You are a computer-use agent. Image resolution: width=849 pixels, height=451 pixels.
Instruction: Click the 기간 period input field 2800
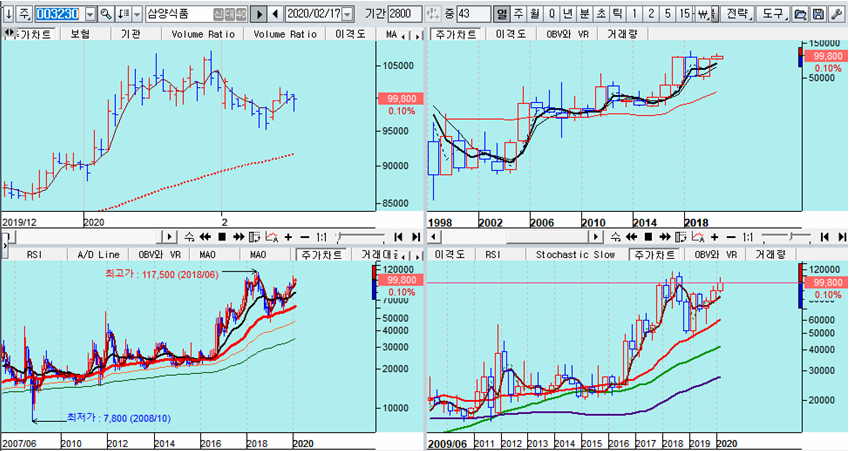click(x=405, y=14)
